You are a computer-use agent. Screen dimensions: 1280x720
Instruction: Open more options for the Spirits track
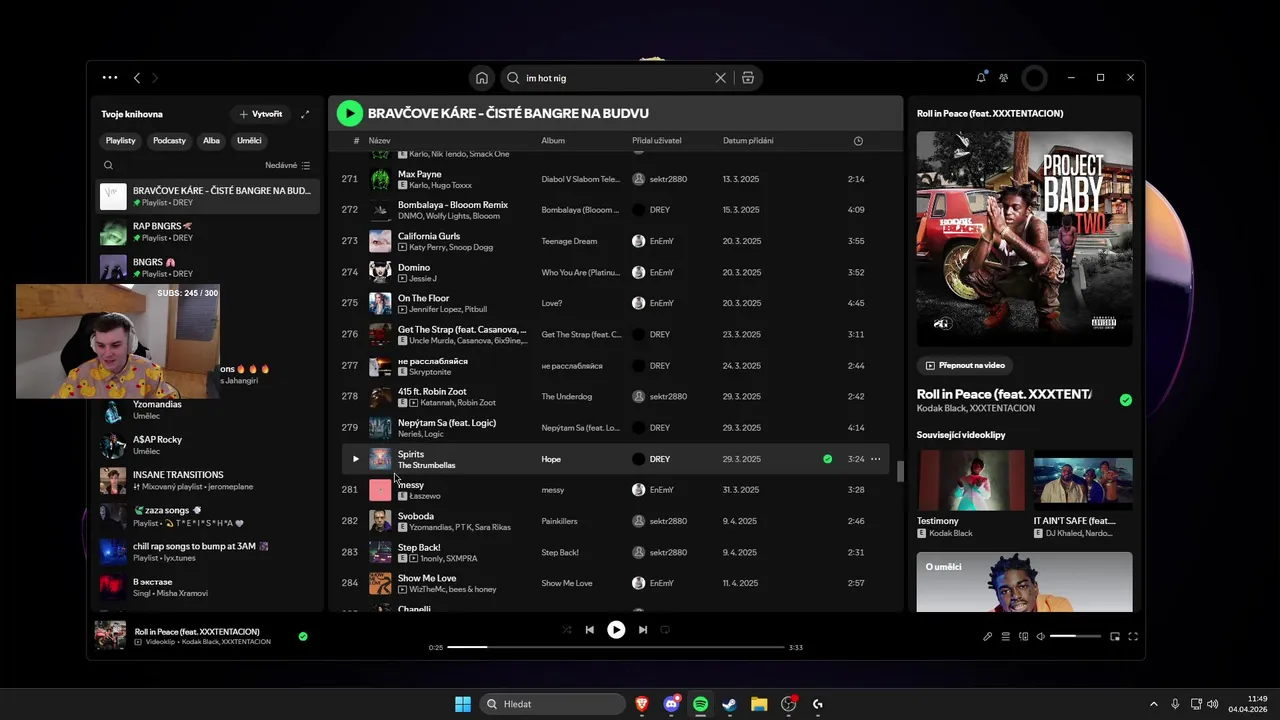[876, 459]
